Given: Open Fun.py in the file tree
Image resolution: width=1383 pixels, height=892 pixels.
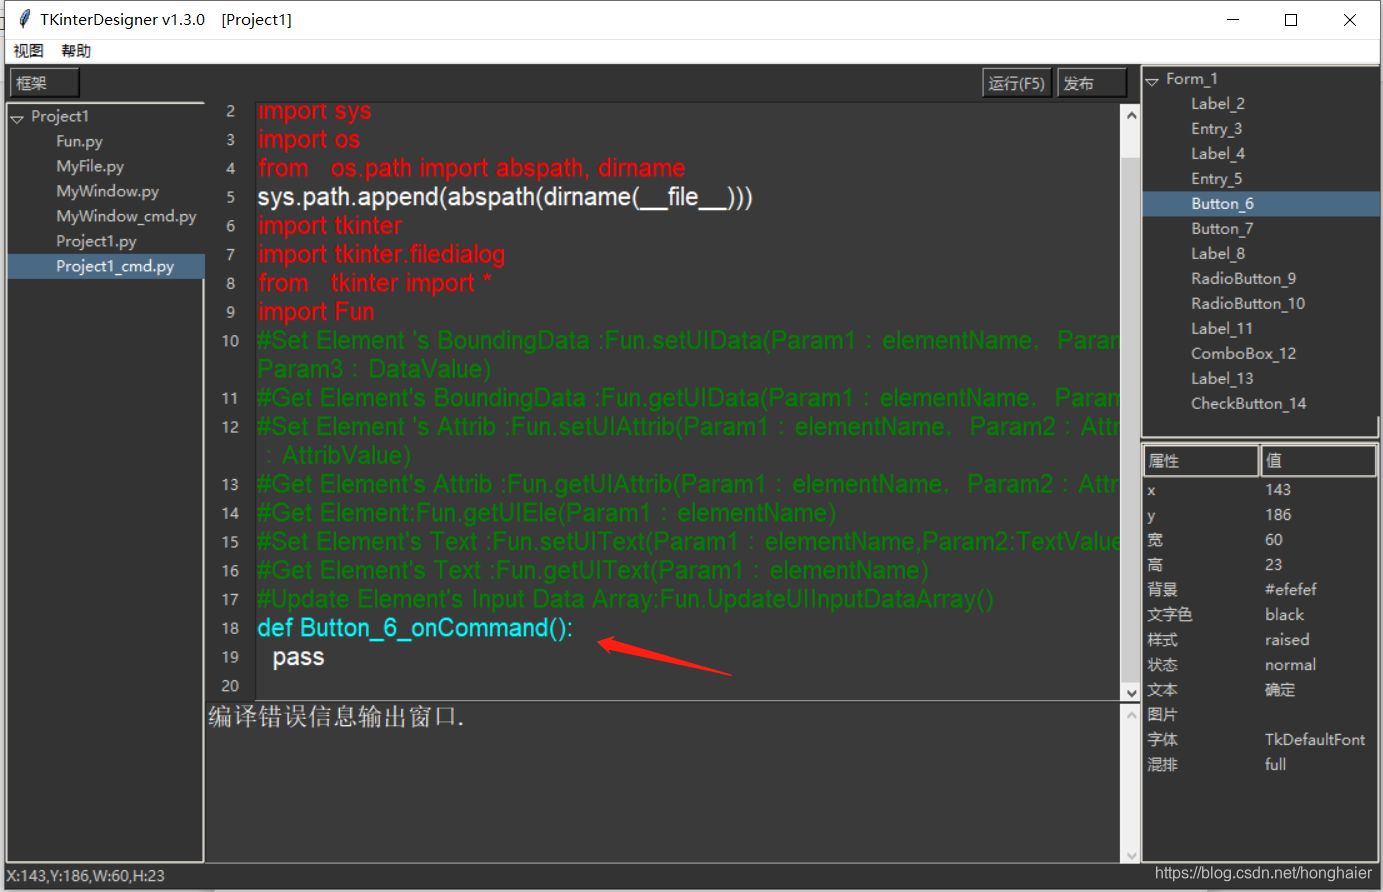Looking at the screenshot, I should [80, 141].
